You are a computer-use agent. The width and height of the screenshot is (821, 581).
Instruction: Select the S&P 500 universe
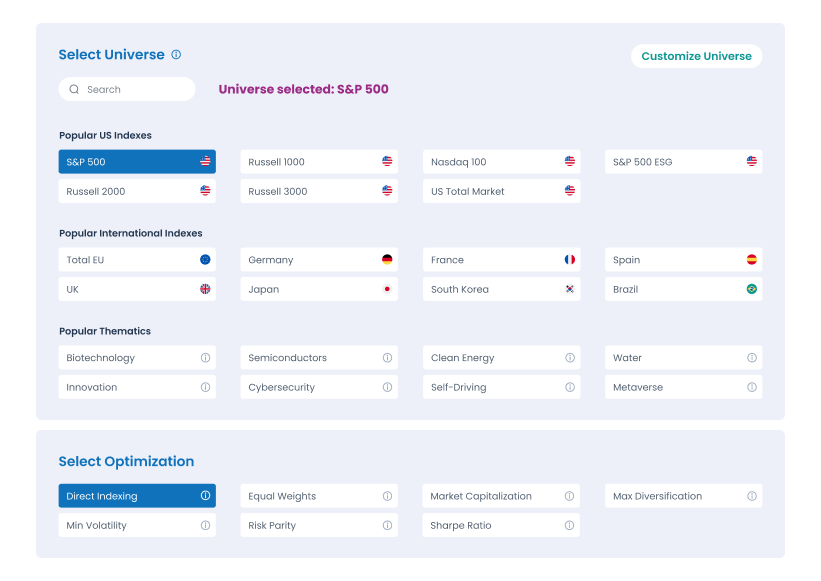click(x=137, y=162)
